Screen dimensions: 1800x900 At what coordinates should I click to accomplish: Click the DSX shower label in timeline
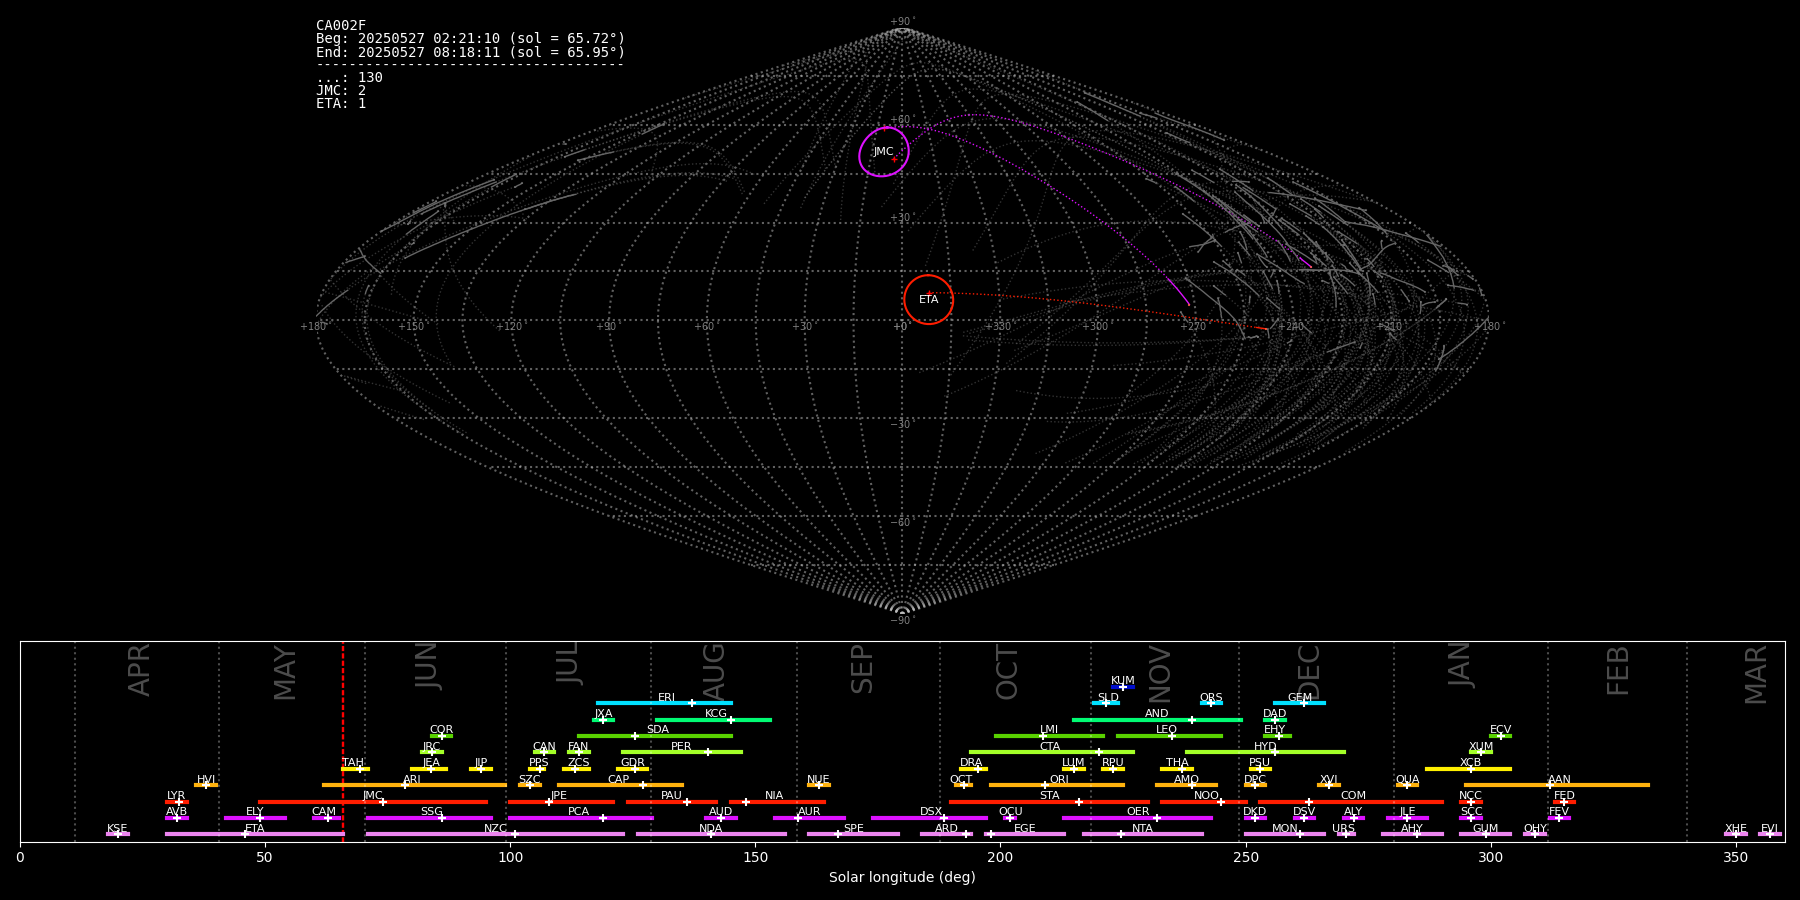coord(931,812)
